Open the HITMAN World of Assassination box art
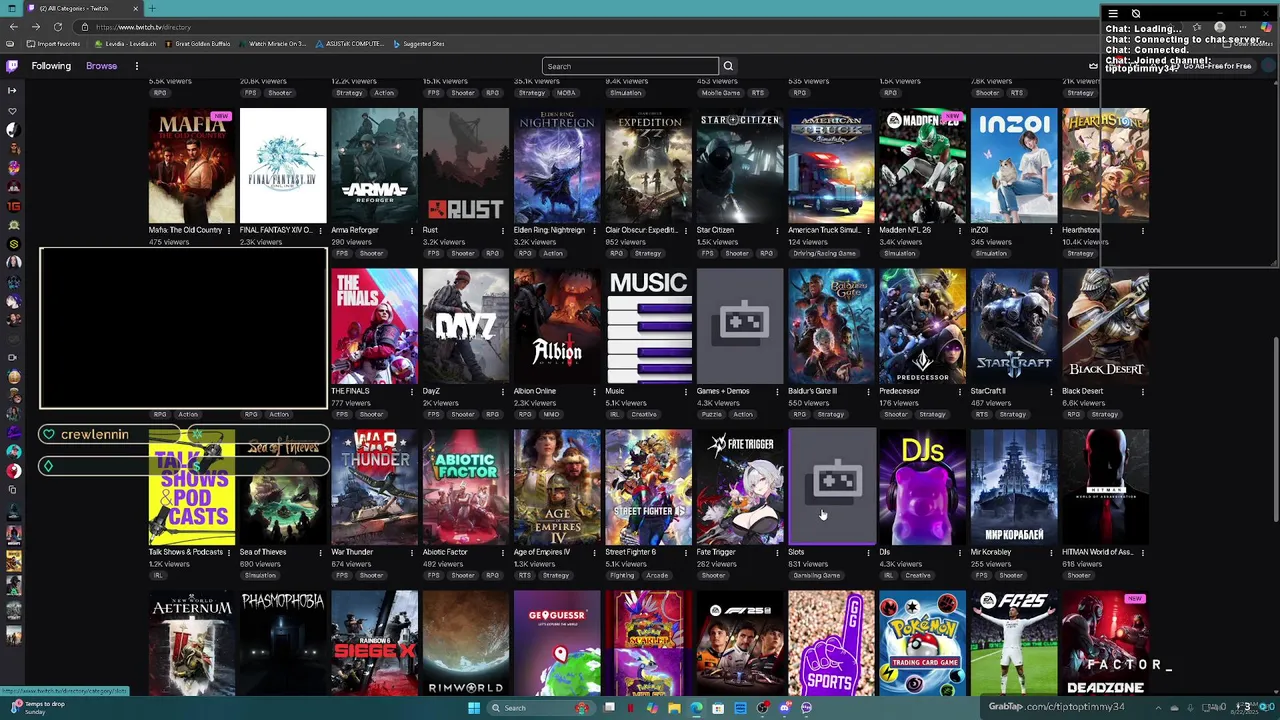Image resolution: width=1280 pixels, height=720 pixels. pos(1105,487)
